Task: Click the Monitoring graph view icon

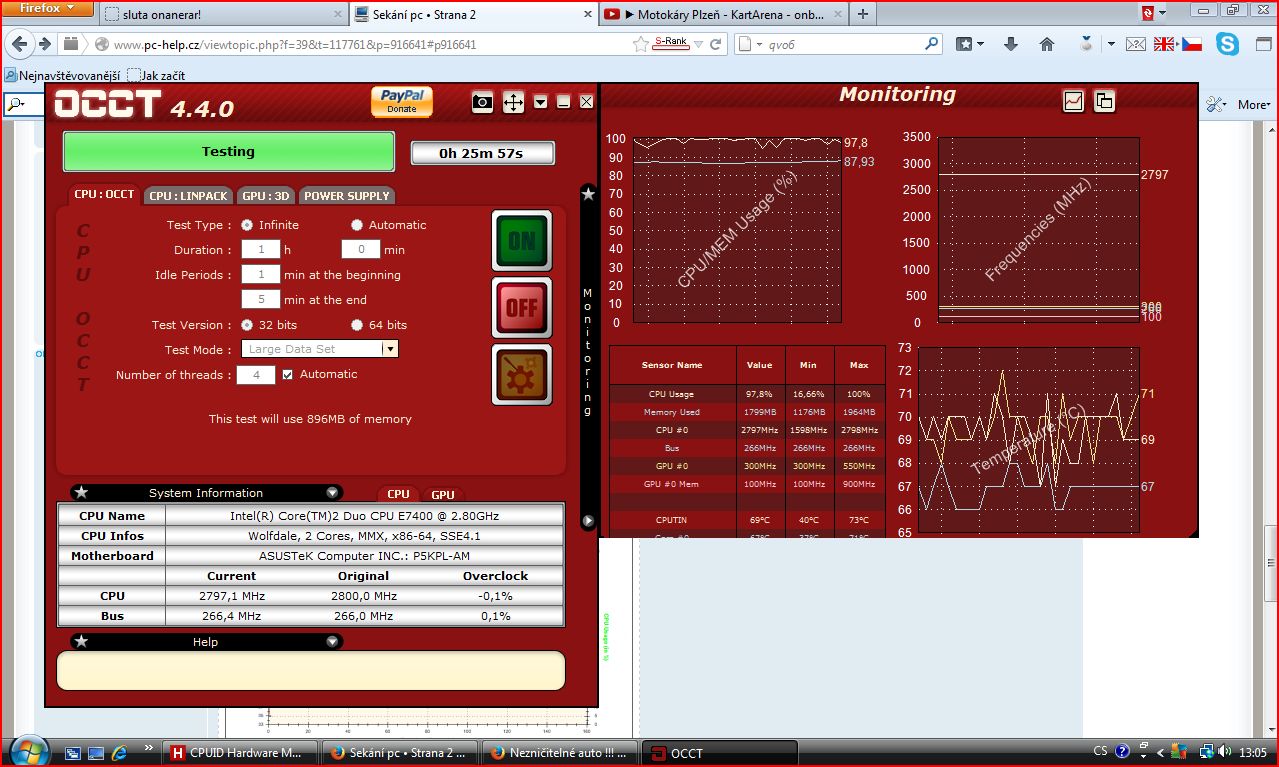Action: 1073,101
